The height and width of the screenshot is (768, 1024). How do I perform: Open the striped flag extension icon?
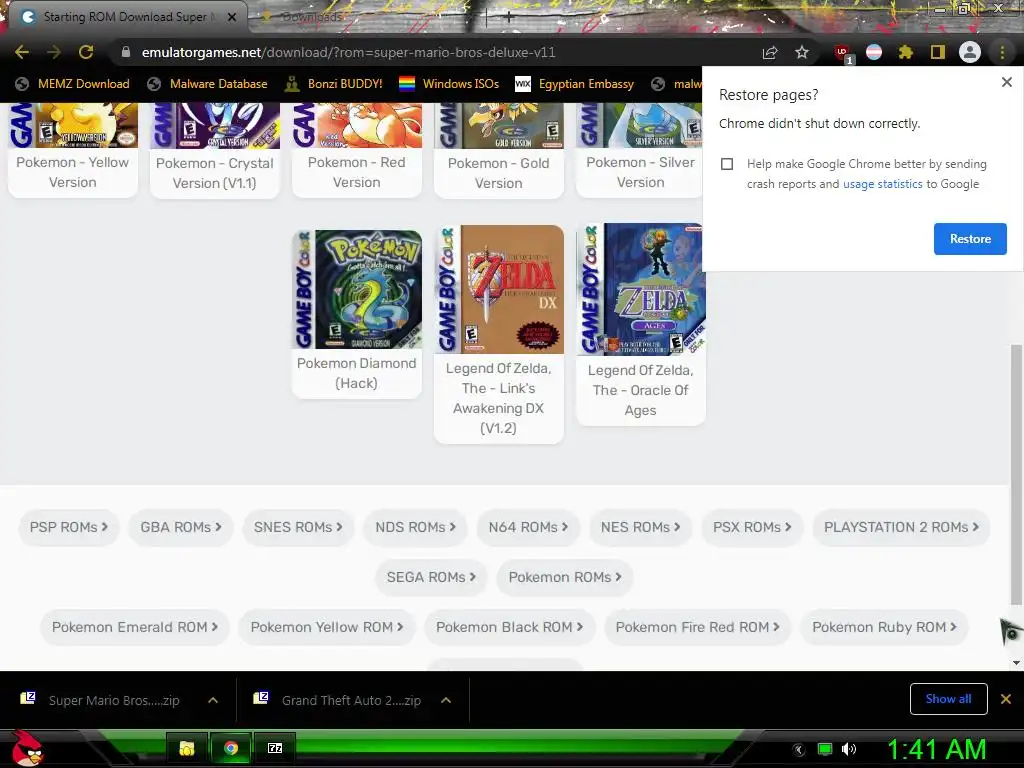click(x=874, y=52)
